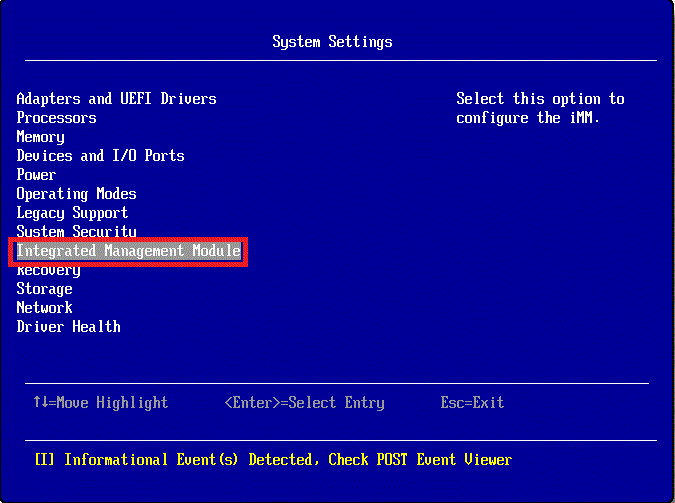Open the Memory settings entry
Image resolution: width=675 pixels, height=503 pixels.
click(x=40, y=137)
